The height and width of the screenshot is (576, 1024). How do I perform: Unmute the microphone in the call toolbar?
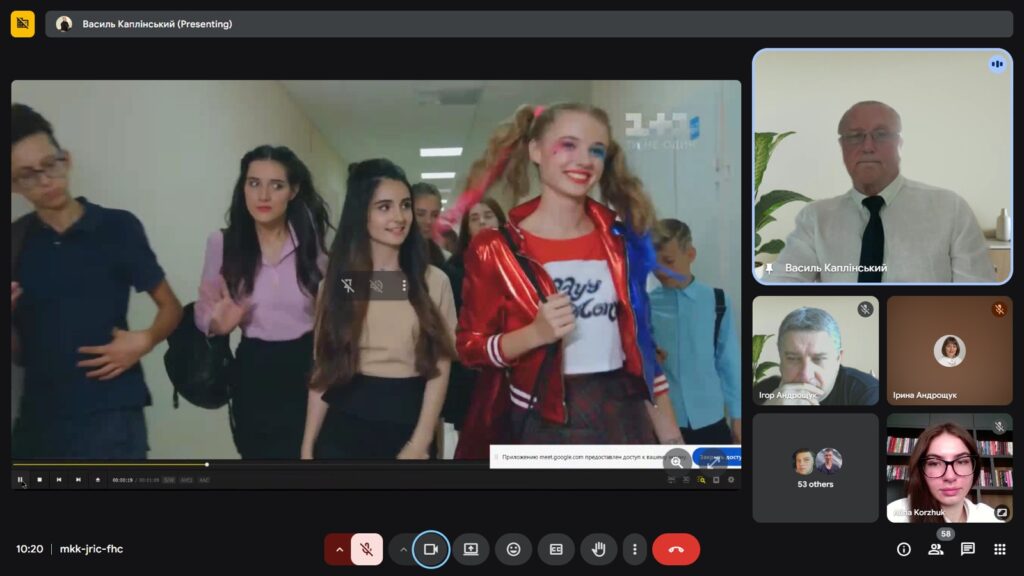tap(367, 549)
